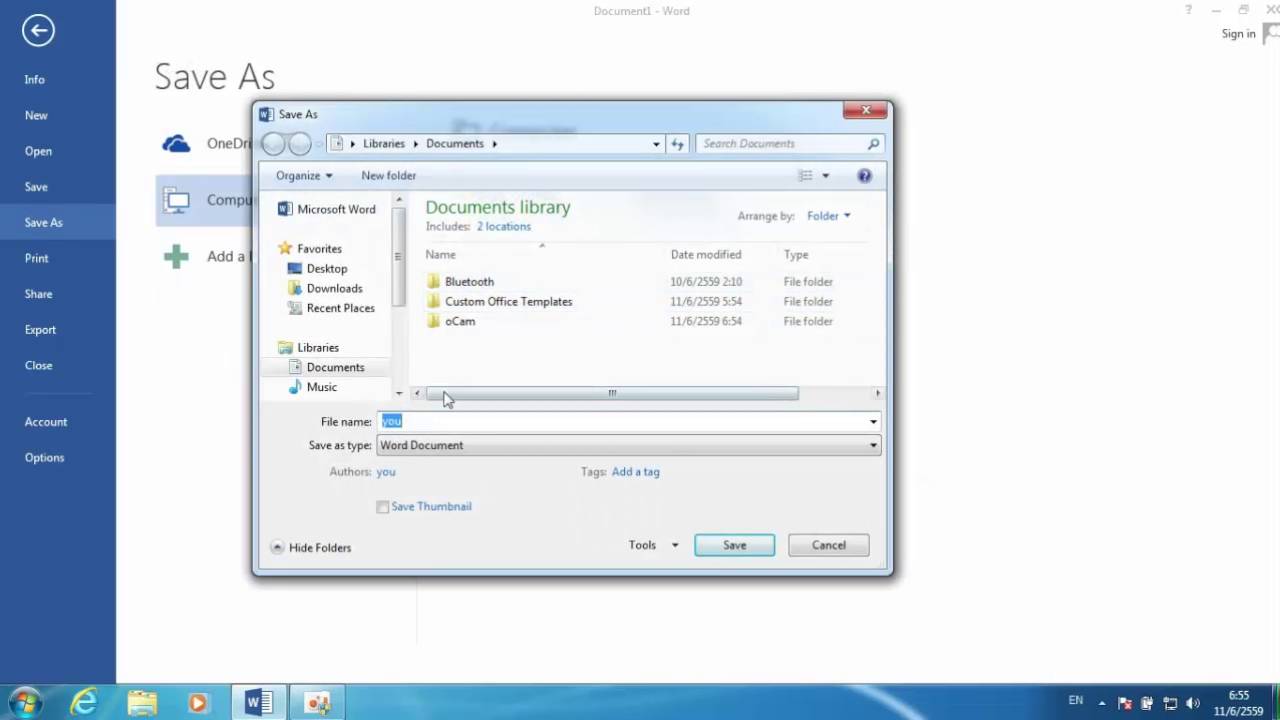1280x720 pixels.
Task: Open the Organize dropdown menu
Action: (x=304, y=176)
